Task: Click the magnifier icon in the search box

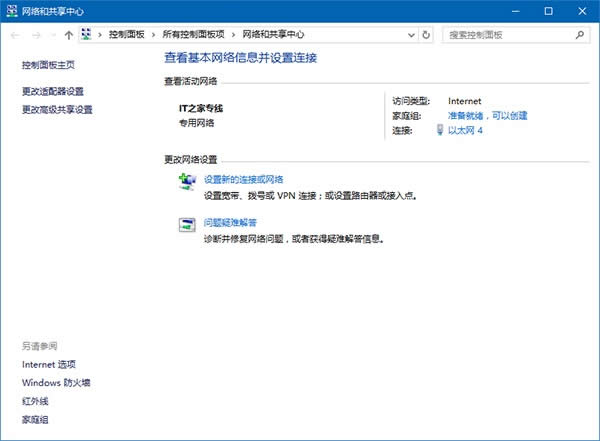Action: [x=580, y=34]
